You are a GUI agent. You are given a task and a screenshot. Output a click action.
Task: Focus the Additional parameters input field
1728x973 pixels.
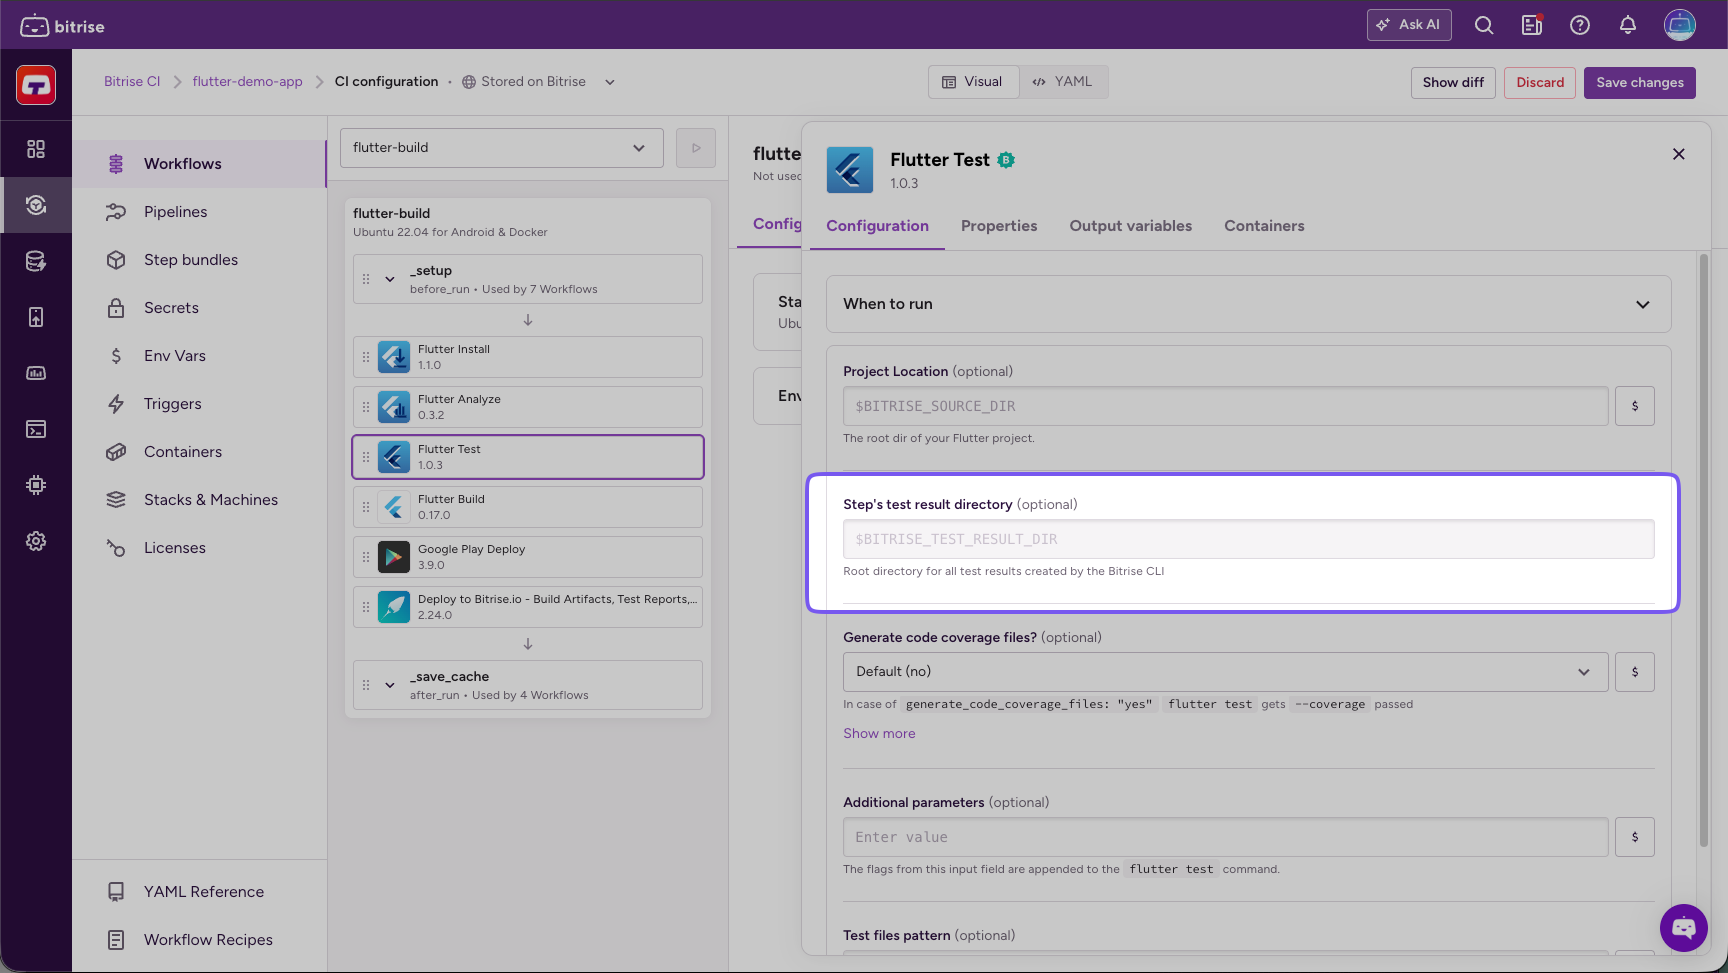pyautogui.click(x=1226, y=837)
